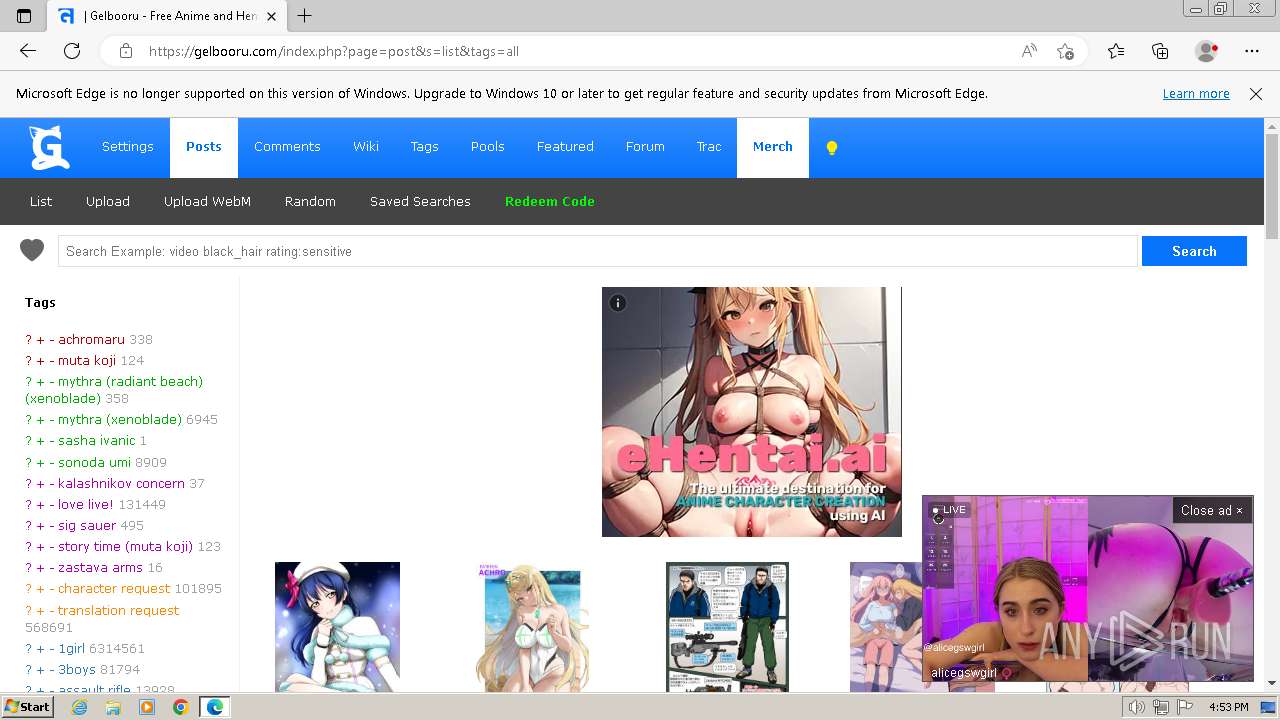
Task: Click the ad info 'i' icon
Action: point(618,303)
